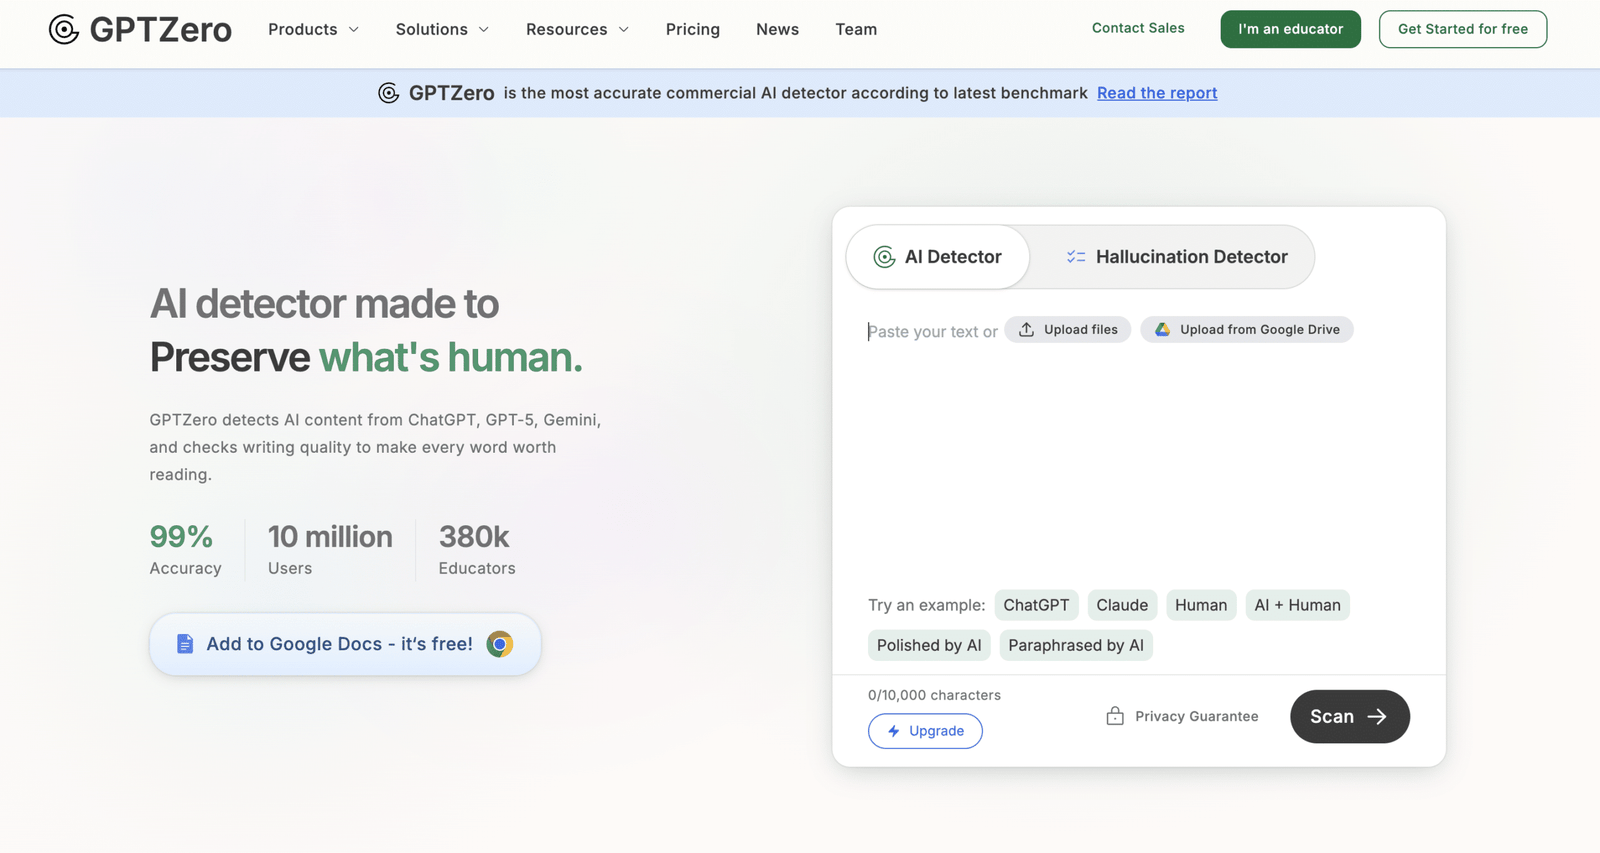Click the 'Try an example:' label
This screenshot has height=853, width=1600.
926,605
